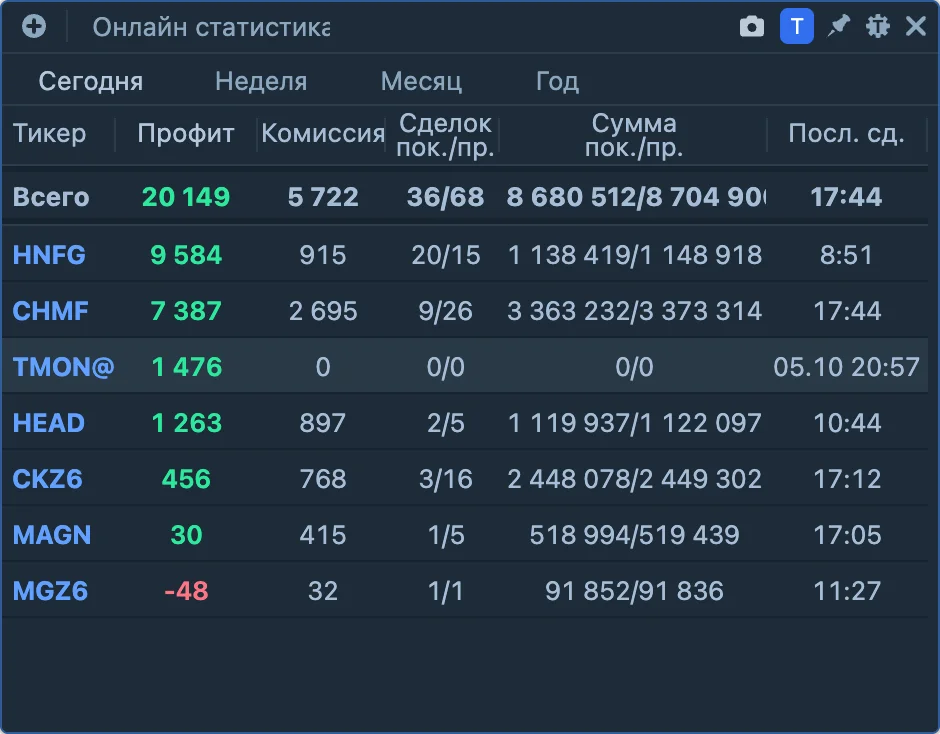
Task: Sort by the Комиссия column header
Action: click(x=323, y=133)
